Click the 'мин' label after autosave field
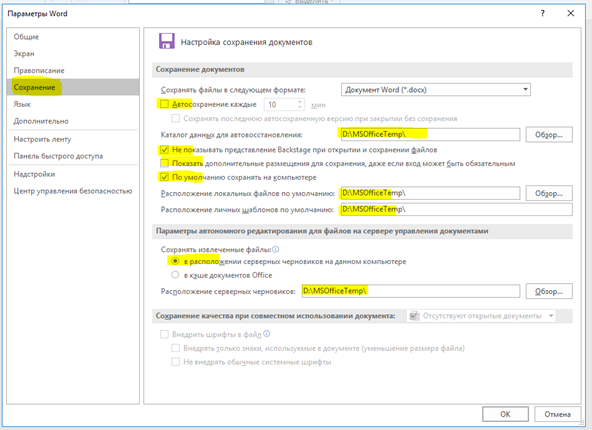 point(318,105)
